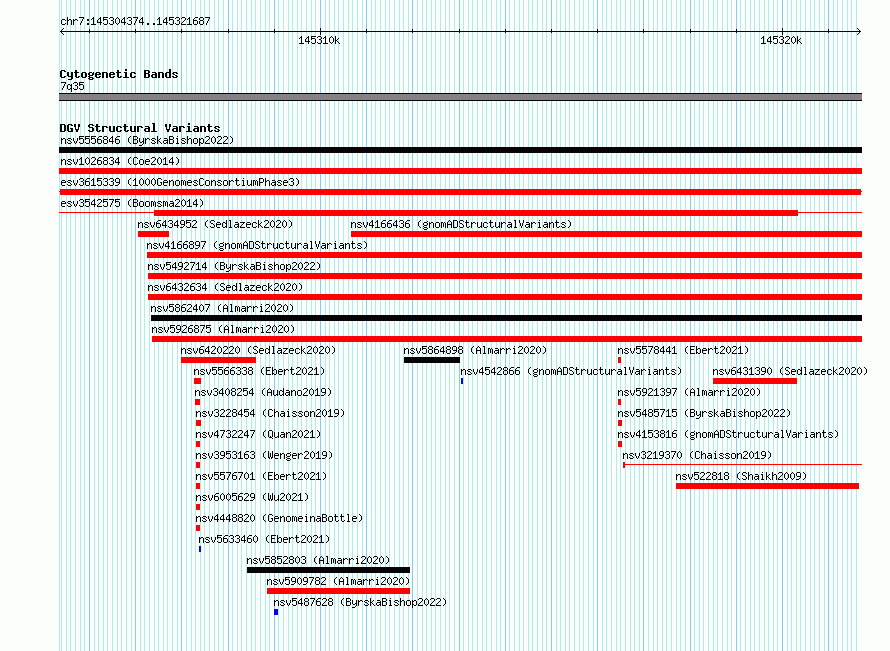Click the esv3542575 (Boomsma2014) label
890x651 pixels.
(132, 203)
